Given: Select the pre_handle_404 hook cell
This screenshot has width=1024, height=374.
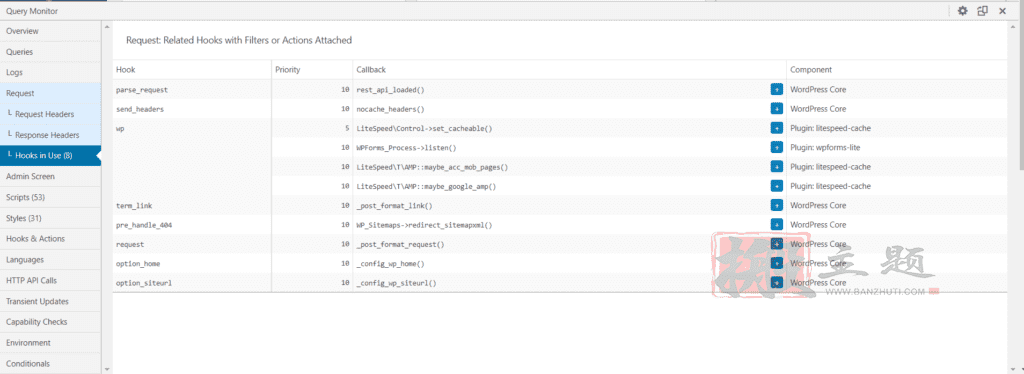Looking at the screenshot, I should click(x=192, y=225).
